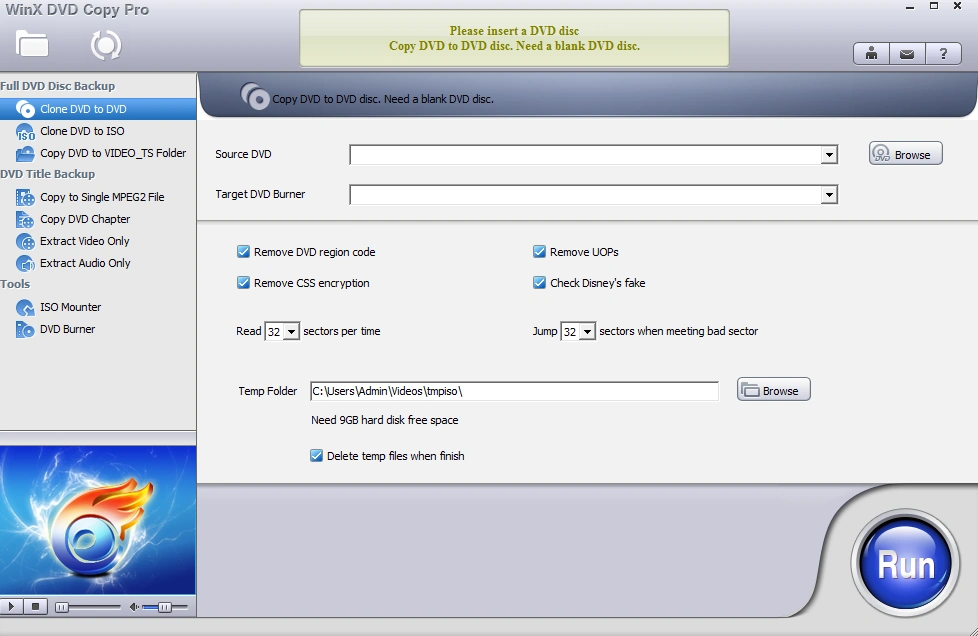Toggle Check Disney's fake checkbox
The height and width of the screenshot is (636, 978).
(540, 283)
